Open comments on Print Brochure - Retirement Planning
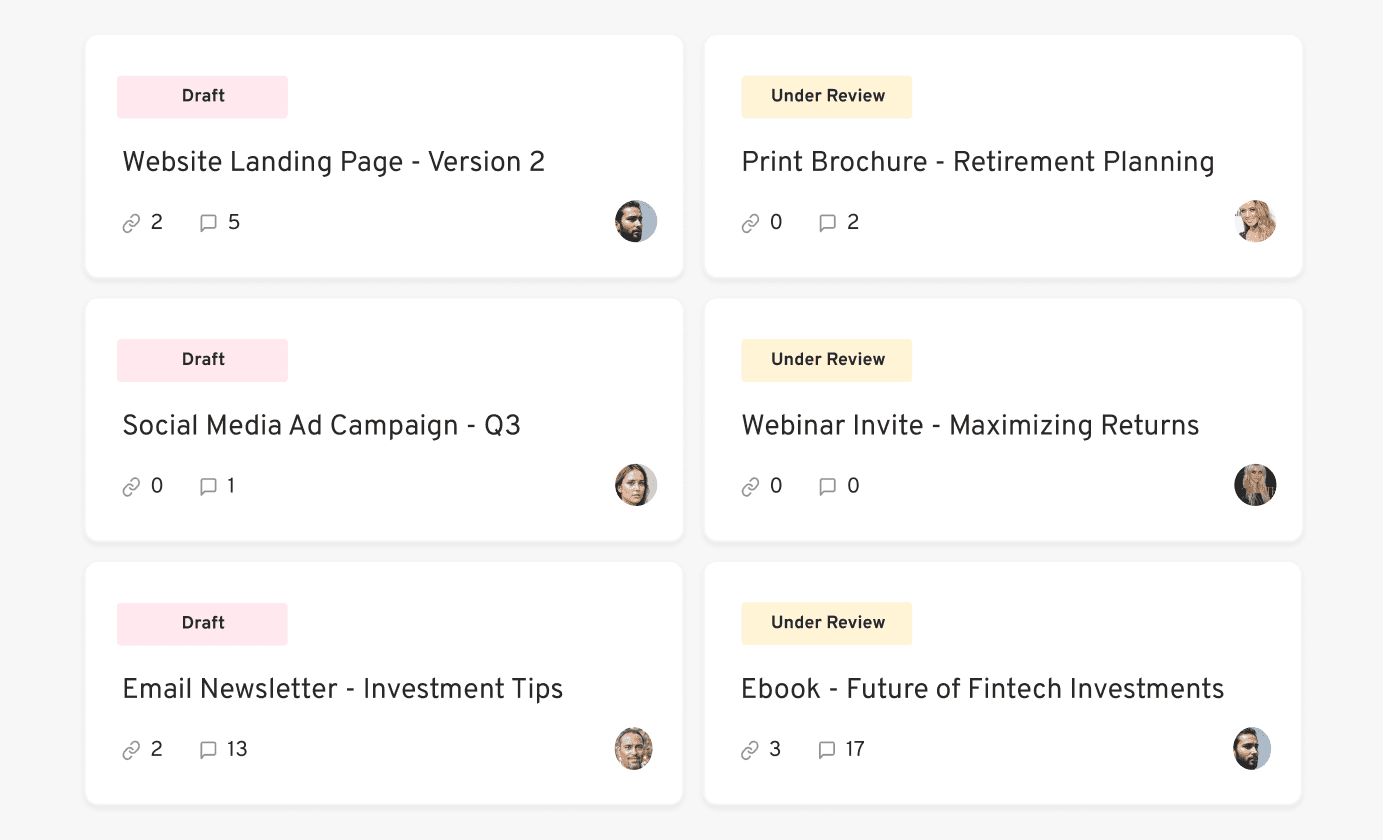 click(826, 222)
